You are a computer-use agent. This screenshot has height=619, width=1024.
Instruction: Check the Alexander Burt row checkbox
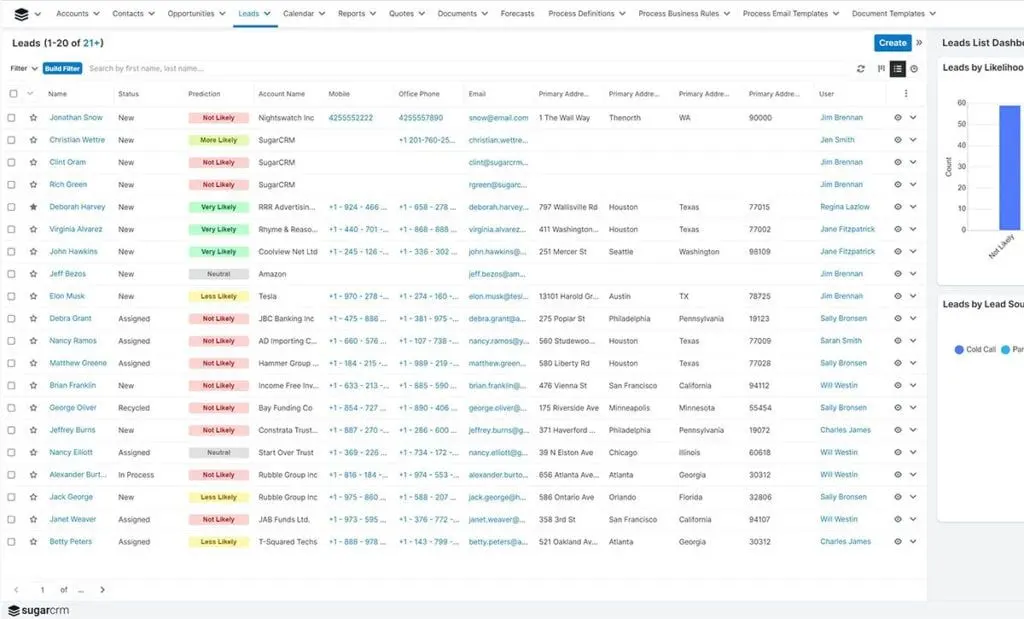point(11,475)
